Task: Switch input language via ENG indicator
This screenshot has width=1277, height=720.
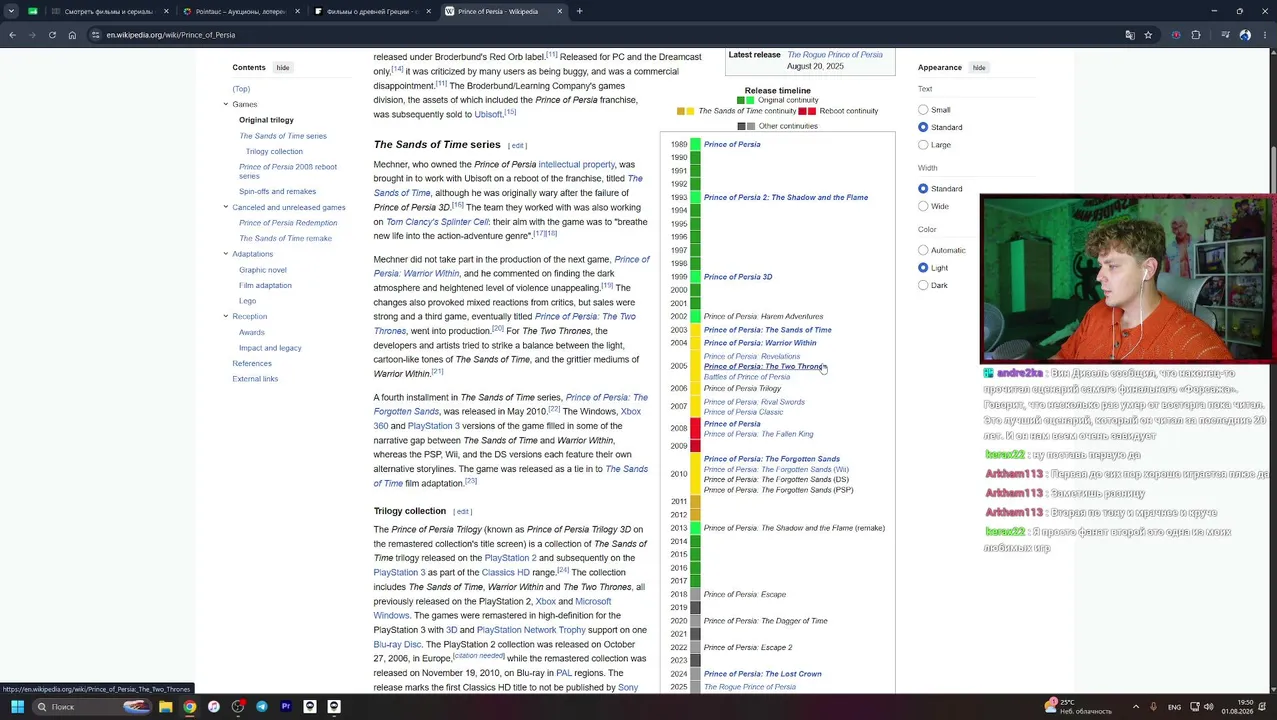Action: tap(1174, 707)
